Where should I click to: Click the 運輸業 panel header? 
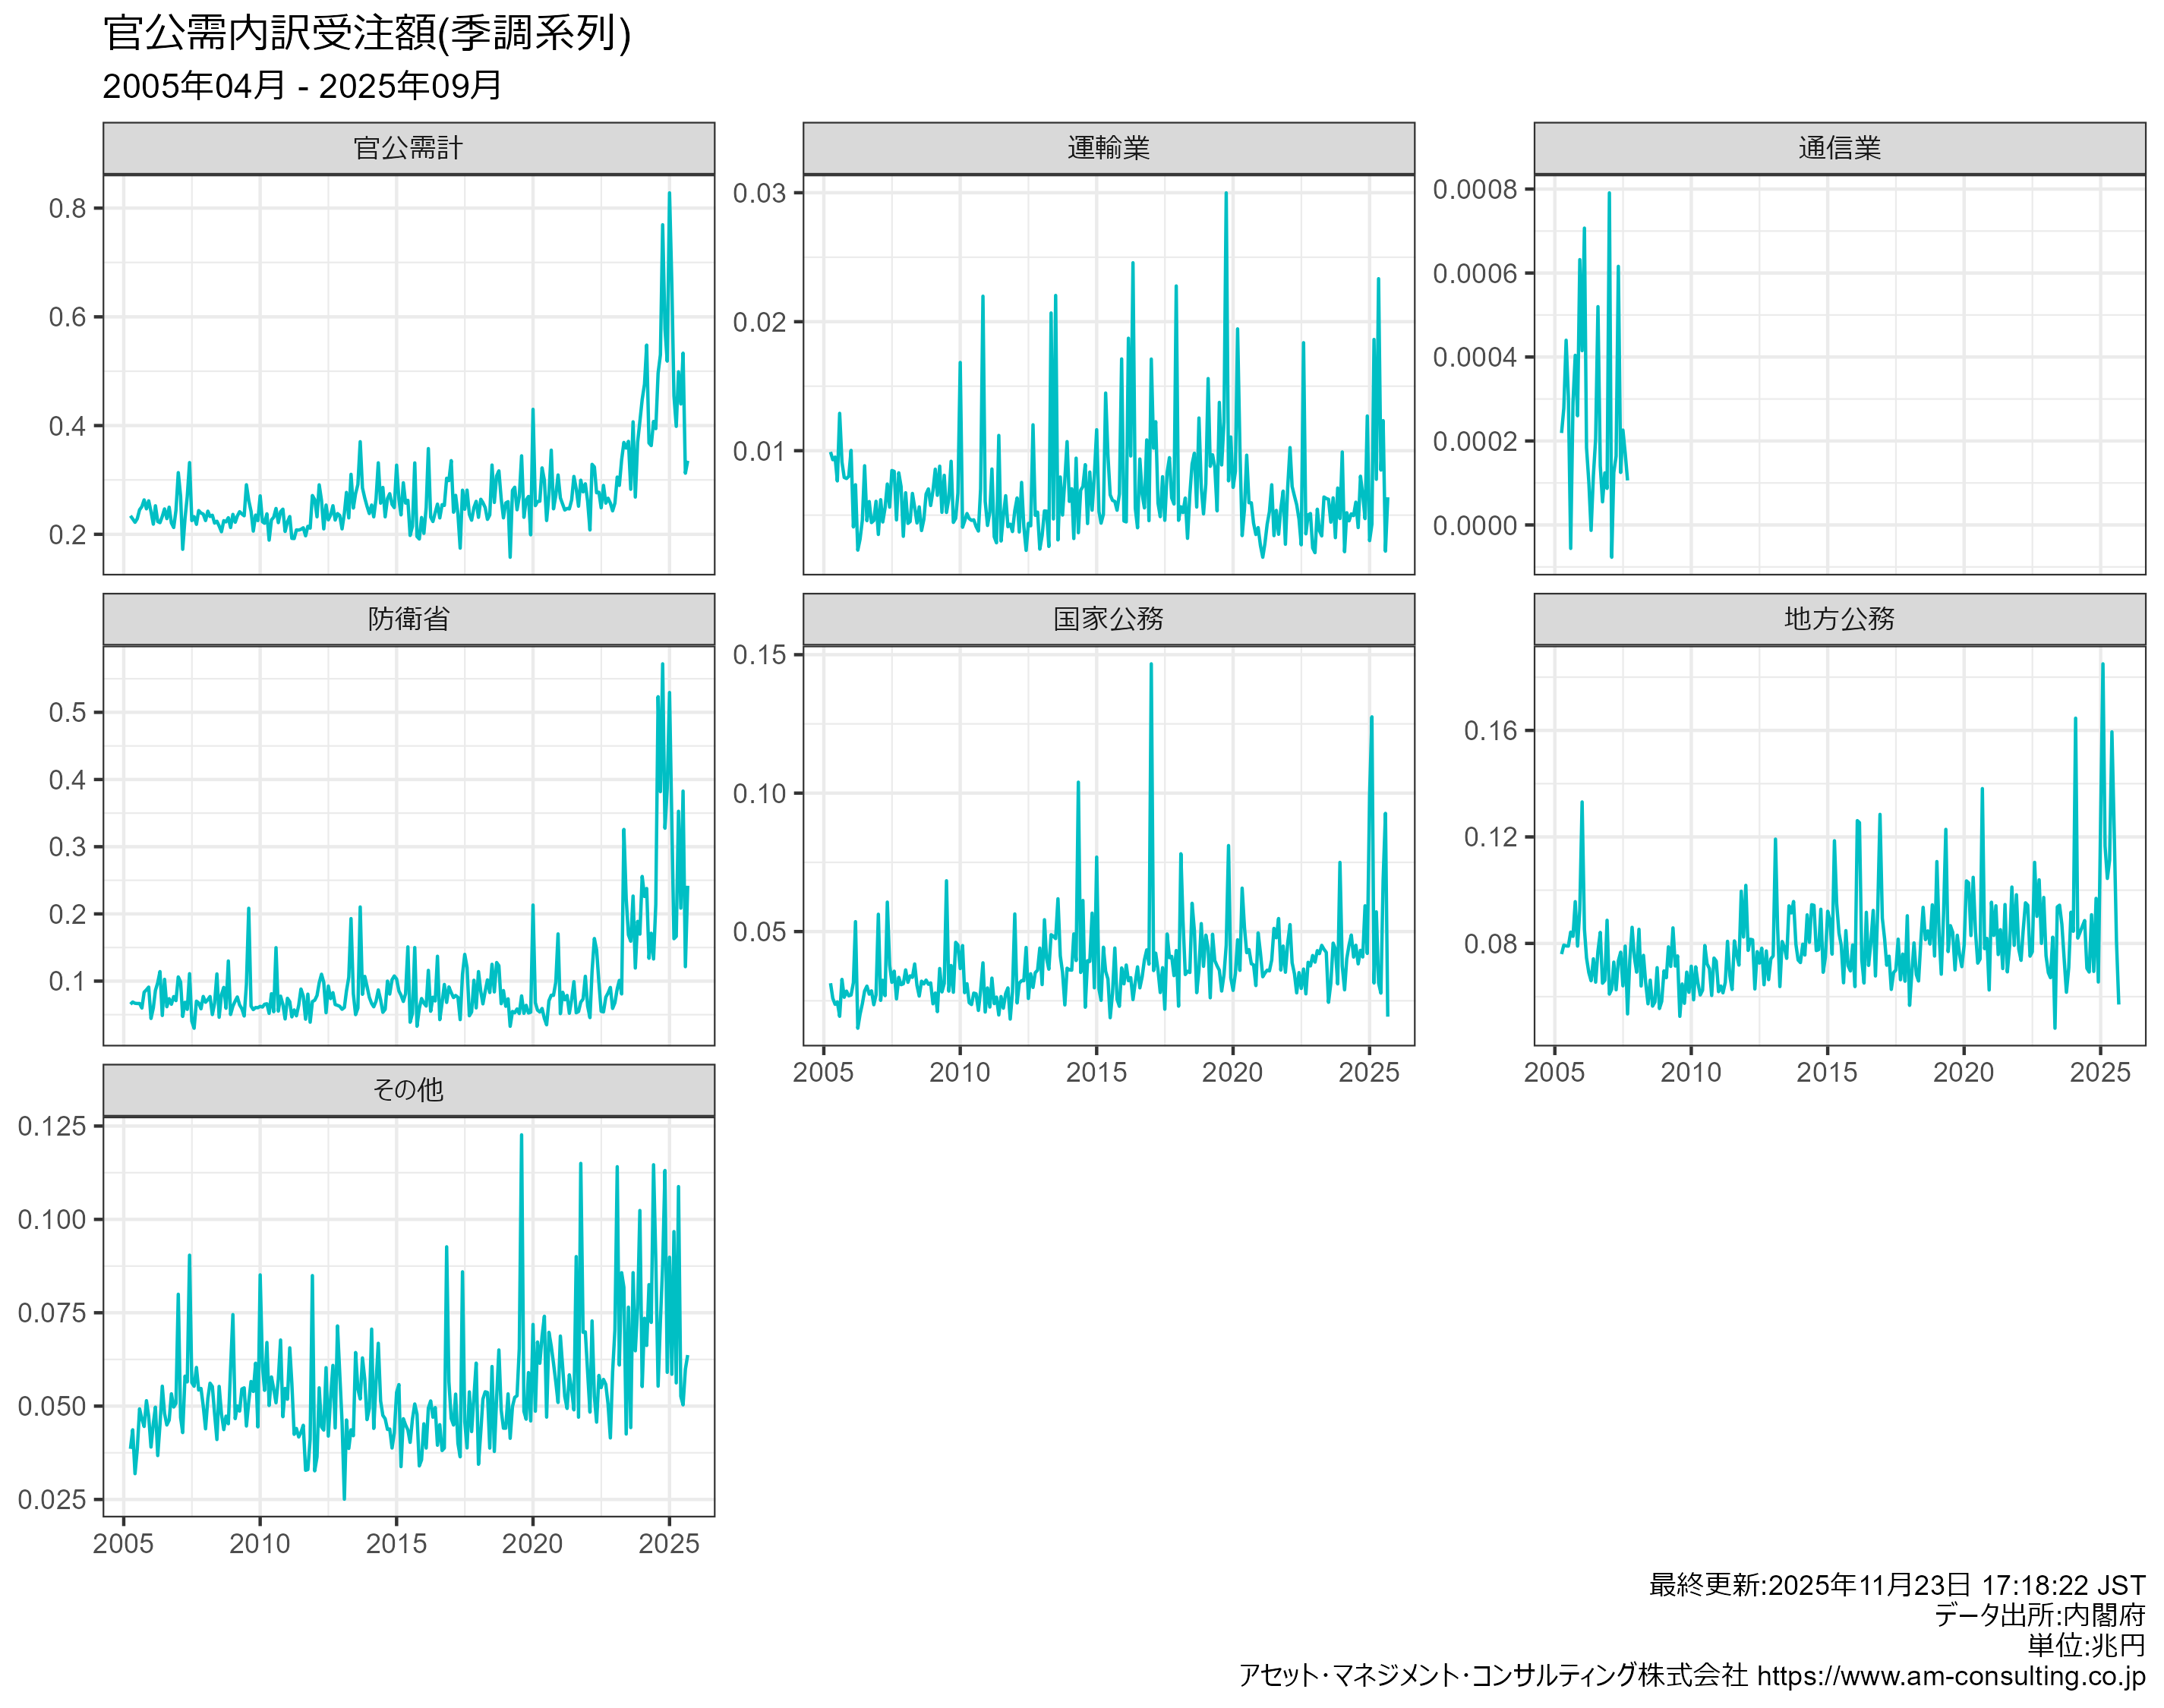(1108, 148)
